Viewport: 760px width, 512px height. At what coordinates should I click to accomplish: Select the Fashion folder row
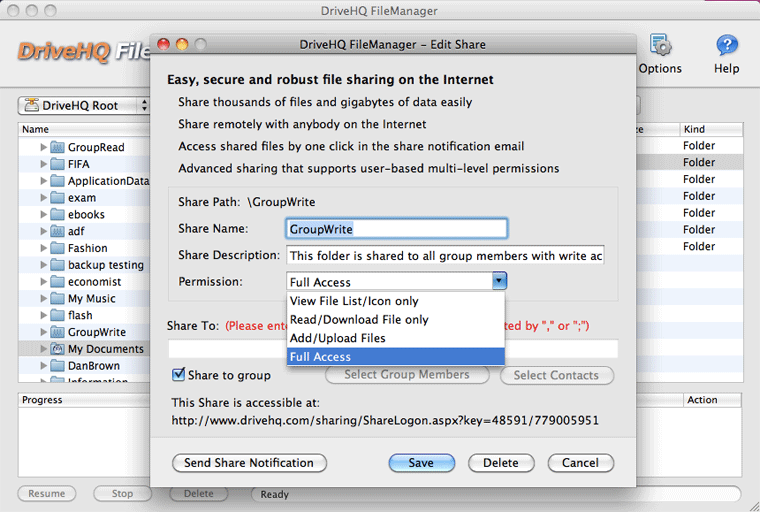point(84,248)
